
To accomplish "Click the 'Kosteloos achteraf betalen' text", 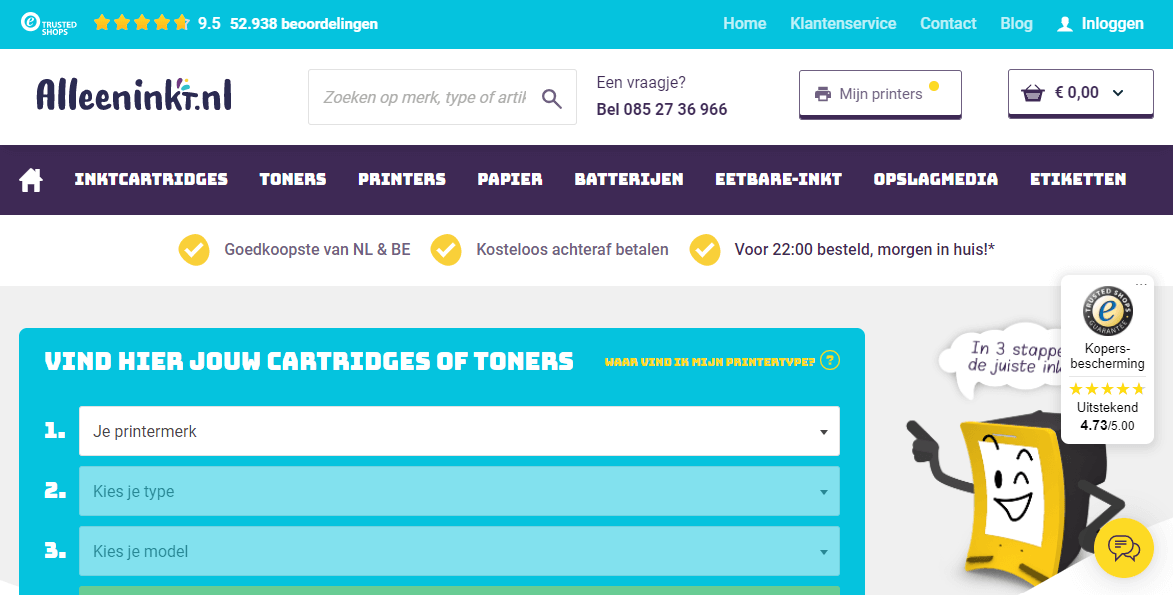I will [572, 250].
